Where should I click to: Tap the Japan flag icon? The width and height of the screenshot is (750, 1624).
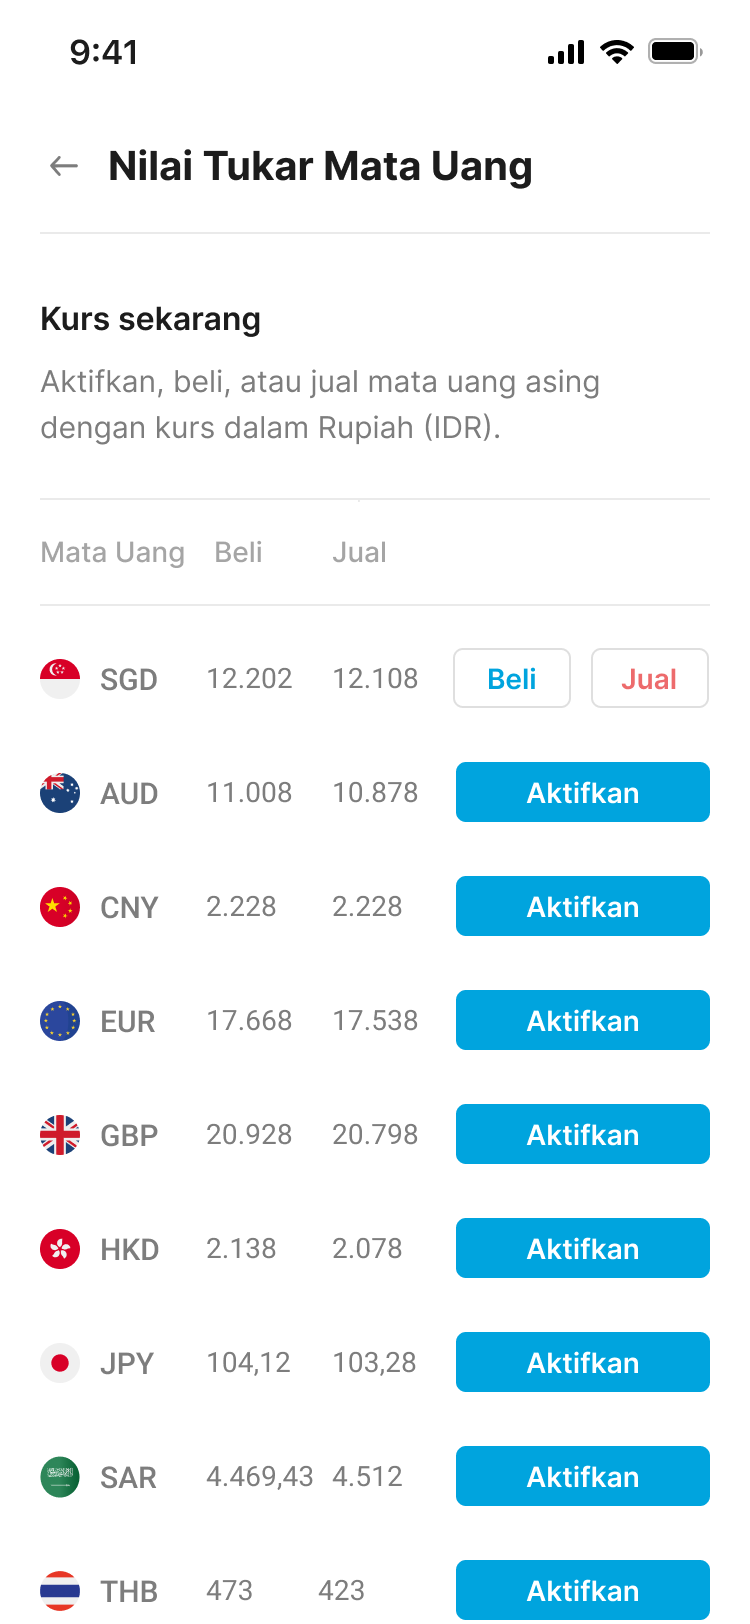[60, 1363]
